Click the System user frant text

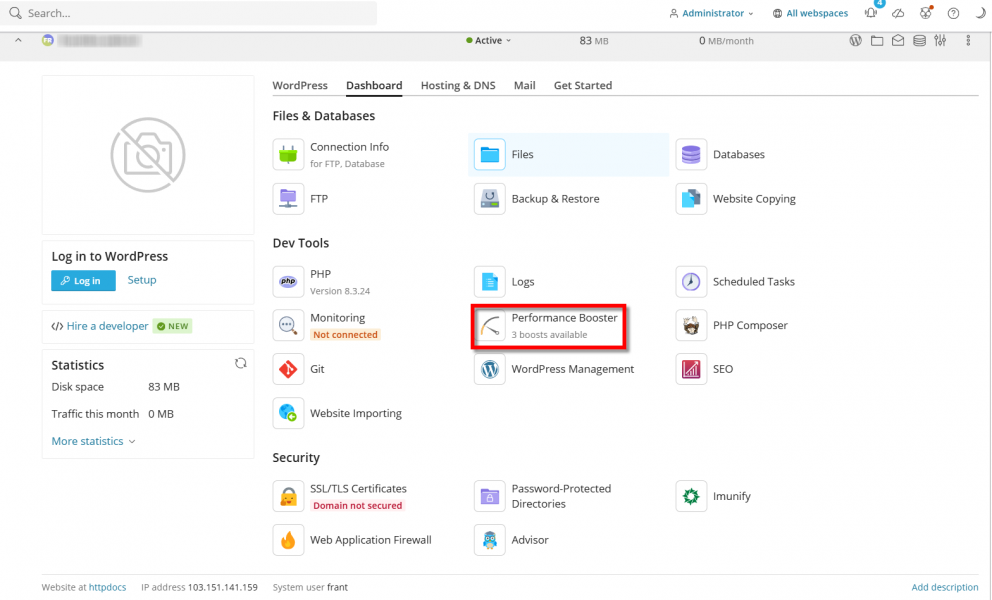coord(310,587)
